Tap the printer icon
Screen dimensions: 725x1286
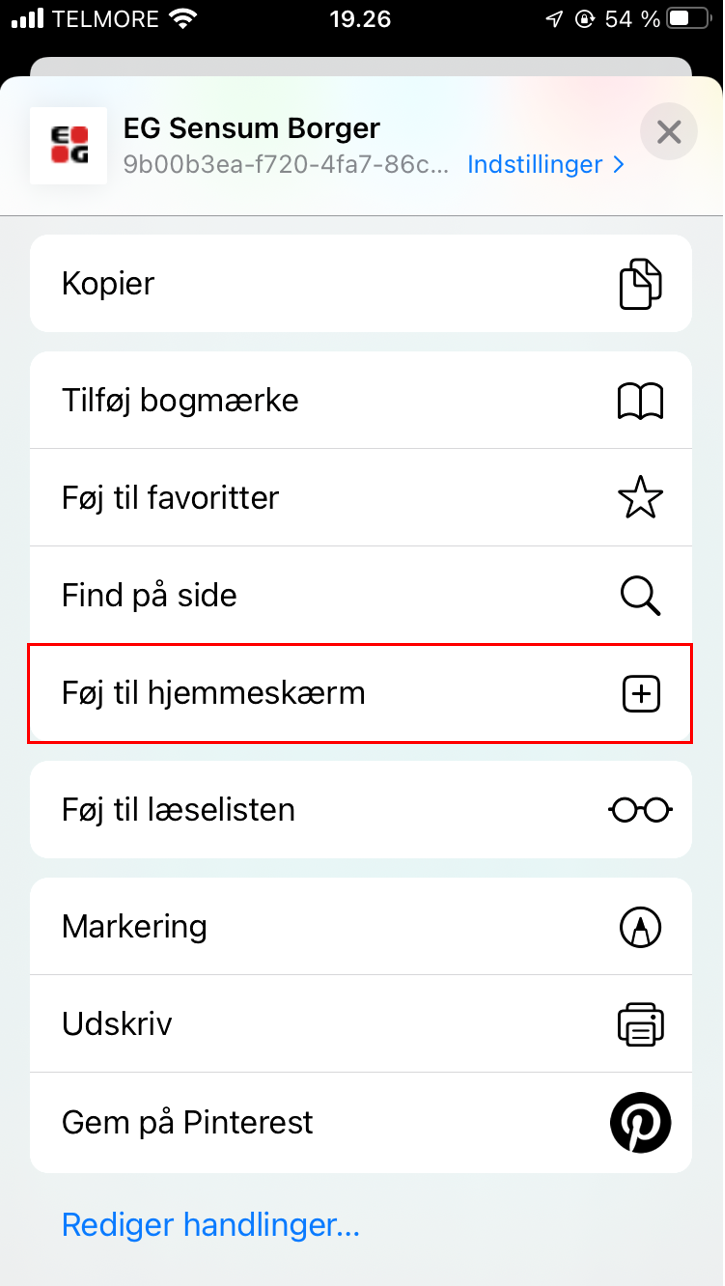pos(640,1024)
